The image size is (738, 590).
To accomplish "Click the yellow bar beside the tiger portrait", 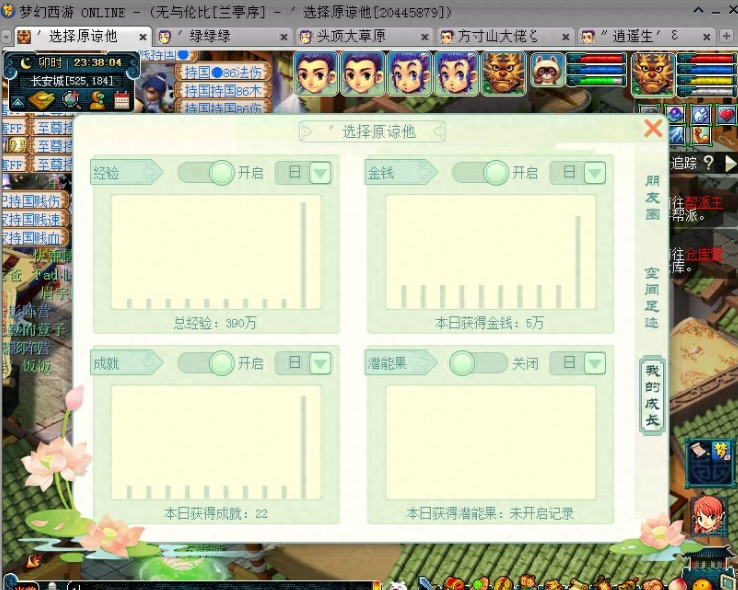I will (x=708, y=80).
